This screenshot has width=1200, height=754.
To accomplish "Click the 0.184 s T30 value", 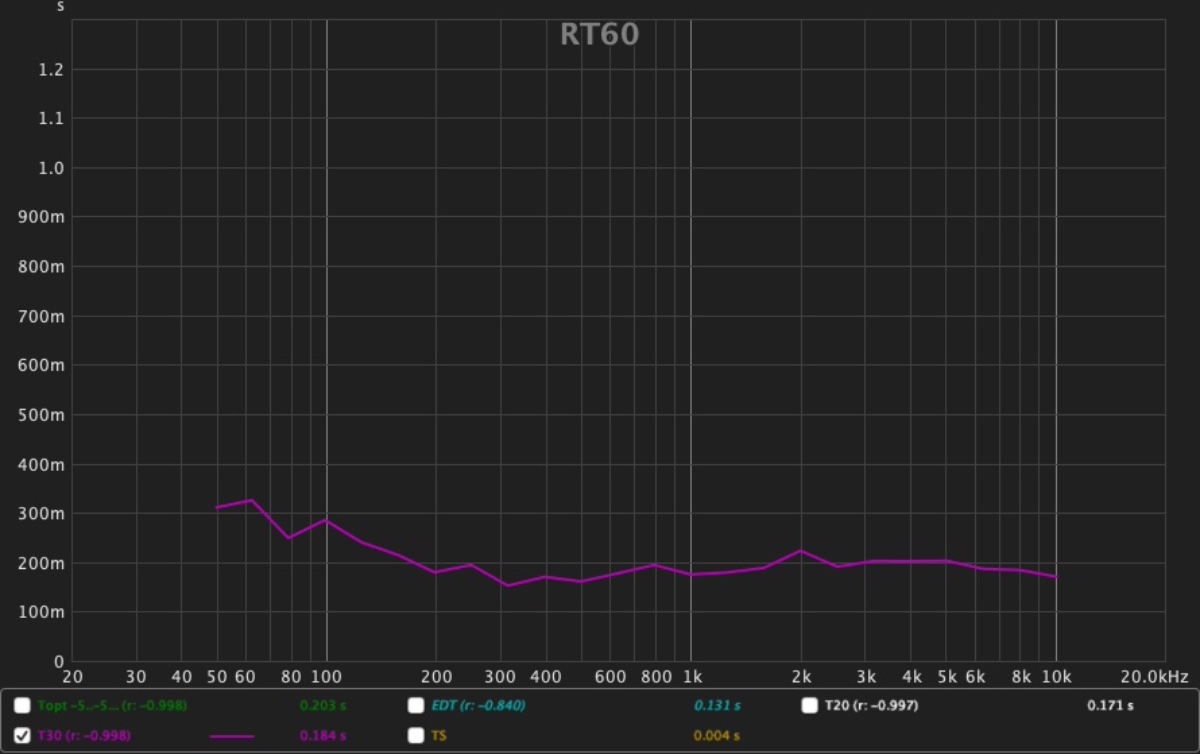I will 322,737.
